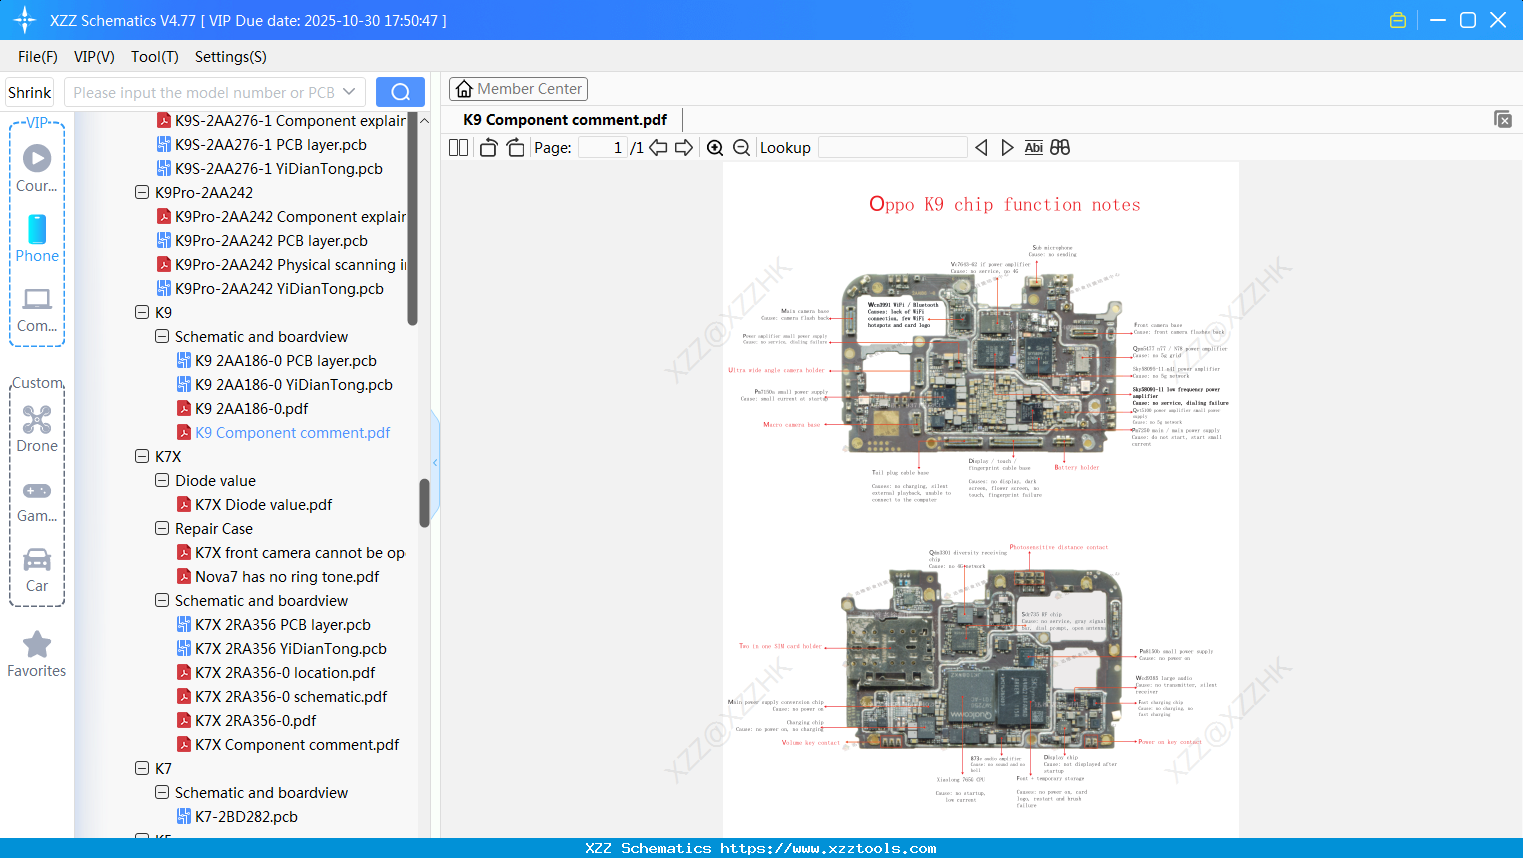Viewport: 1523px width, 858px height.
Task: Collapse Schematic and boardview under K7X
Action: click(162, 600)
